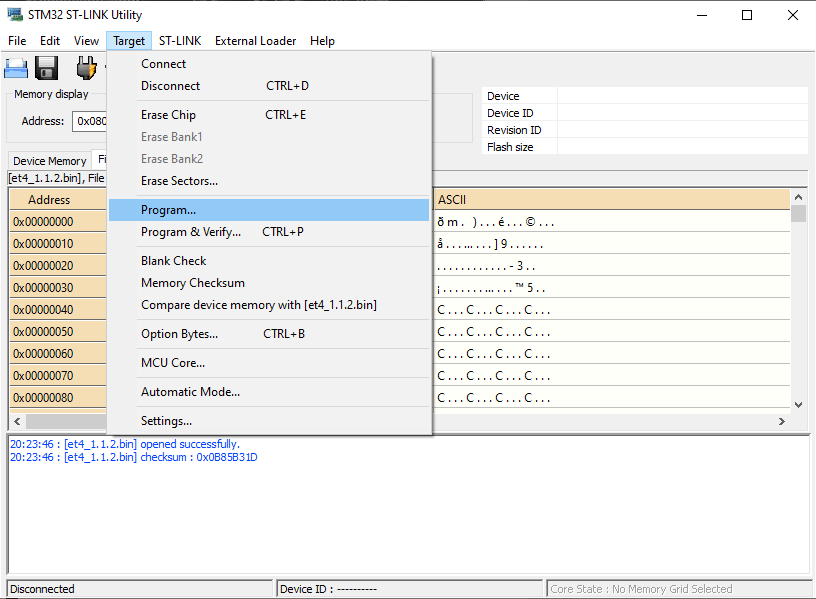Click the '[et4_1.1.2.bin], File' info label
816x599 pixels.
[56, 178]
